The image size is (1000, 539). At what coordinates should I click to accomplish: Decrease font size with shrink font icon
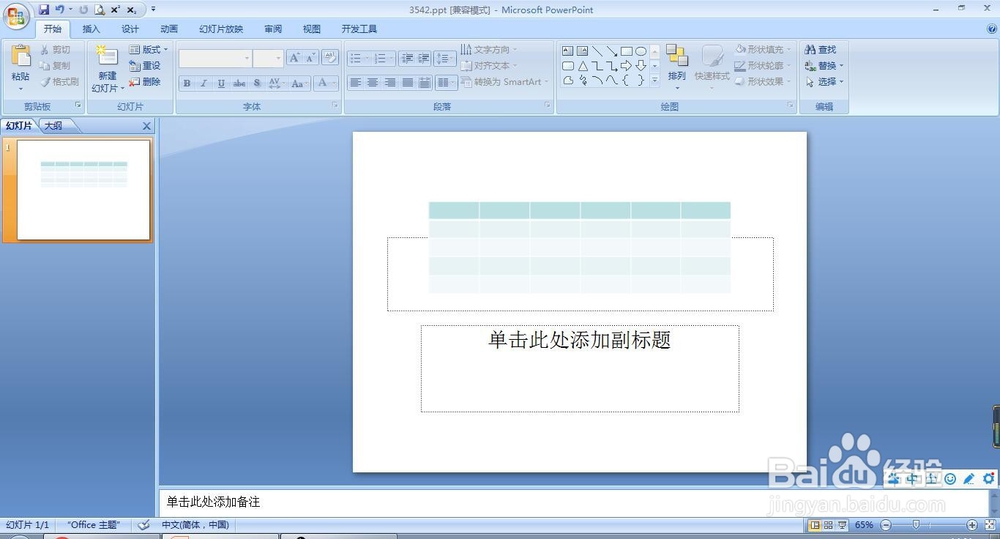(x=310, y=58)
